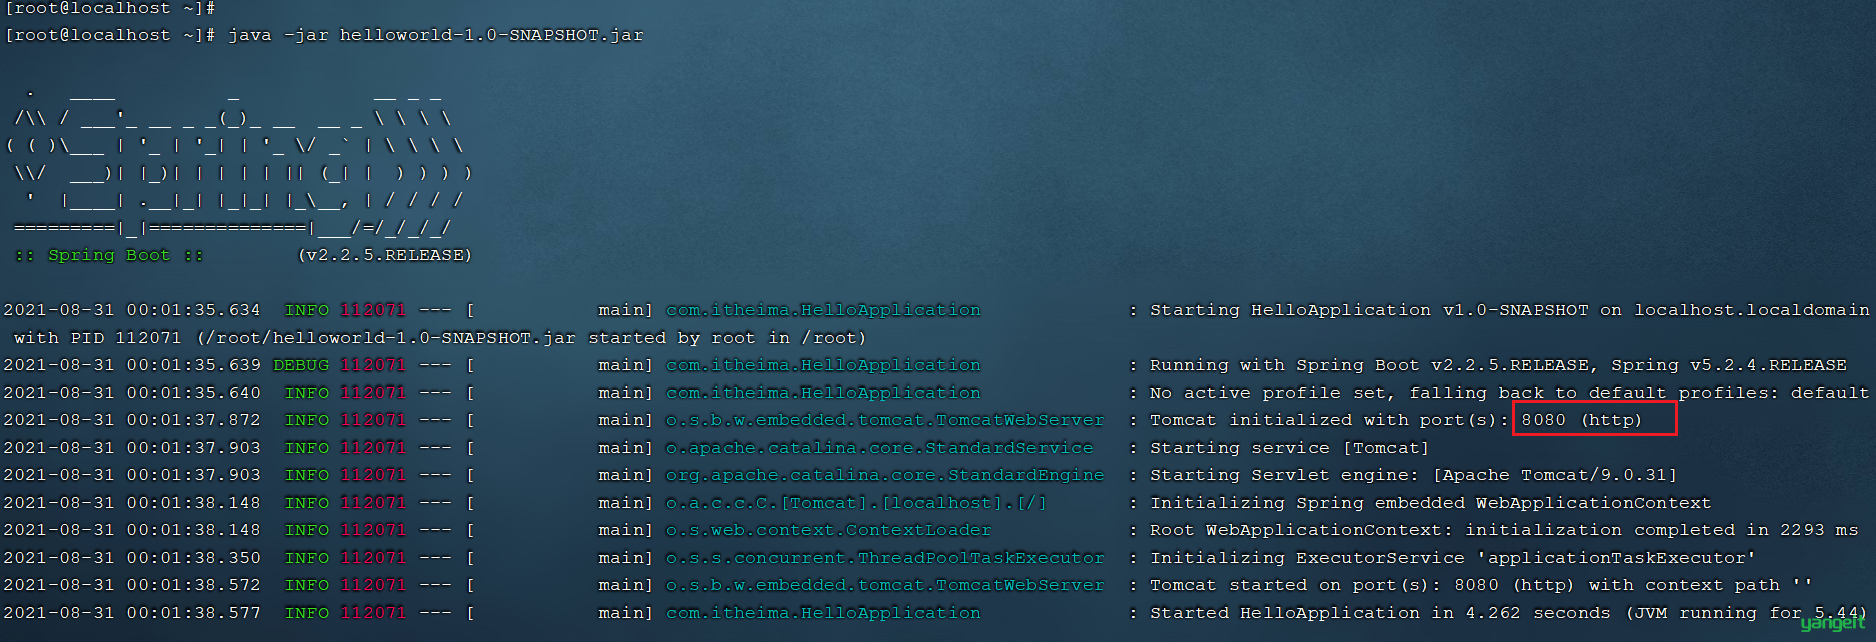The image size is (1876, 642).
Task: Click "main]" thread name on the 00:01:35.634 line
Action: click(625, 310)
